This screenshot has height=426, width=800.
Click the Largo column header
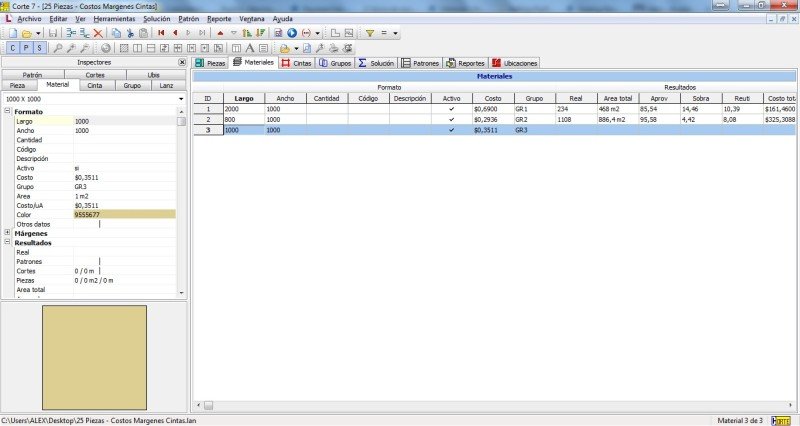(244, 98)
